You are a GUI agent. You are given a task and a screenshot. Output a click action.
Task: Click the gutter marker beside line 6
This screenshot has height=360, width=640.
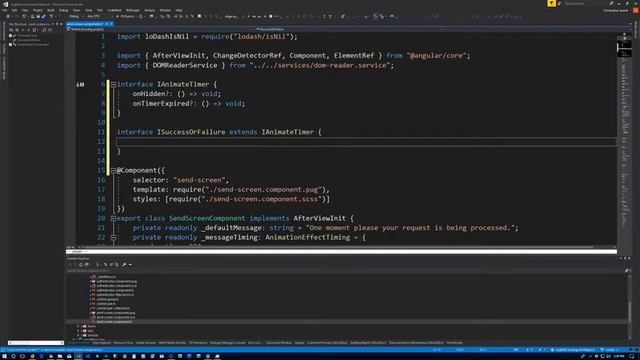(80, 84)
